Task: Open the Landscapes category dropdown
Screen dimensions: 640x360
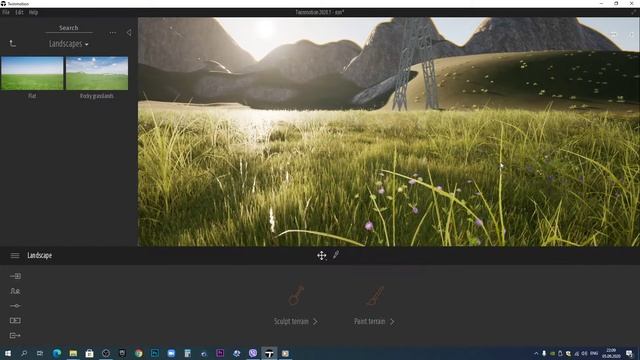Action: click(69, 44)
